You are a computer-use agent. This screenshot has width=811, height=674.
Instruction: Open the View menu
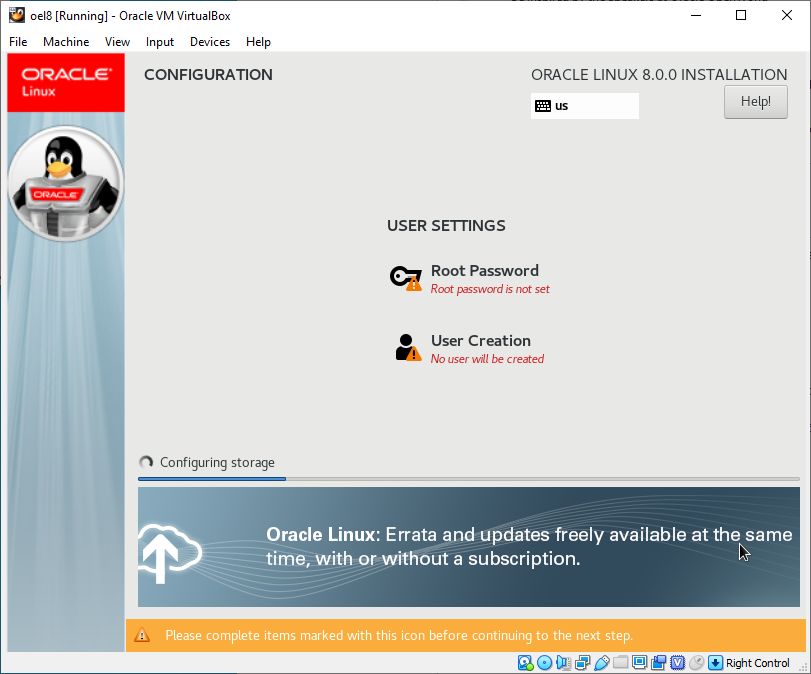pos(117,42)
